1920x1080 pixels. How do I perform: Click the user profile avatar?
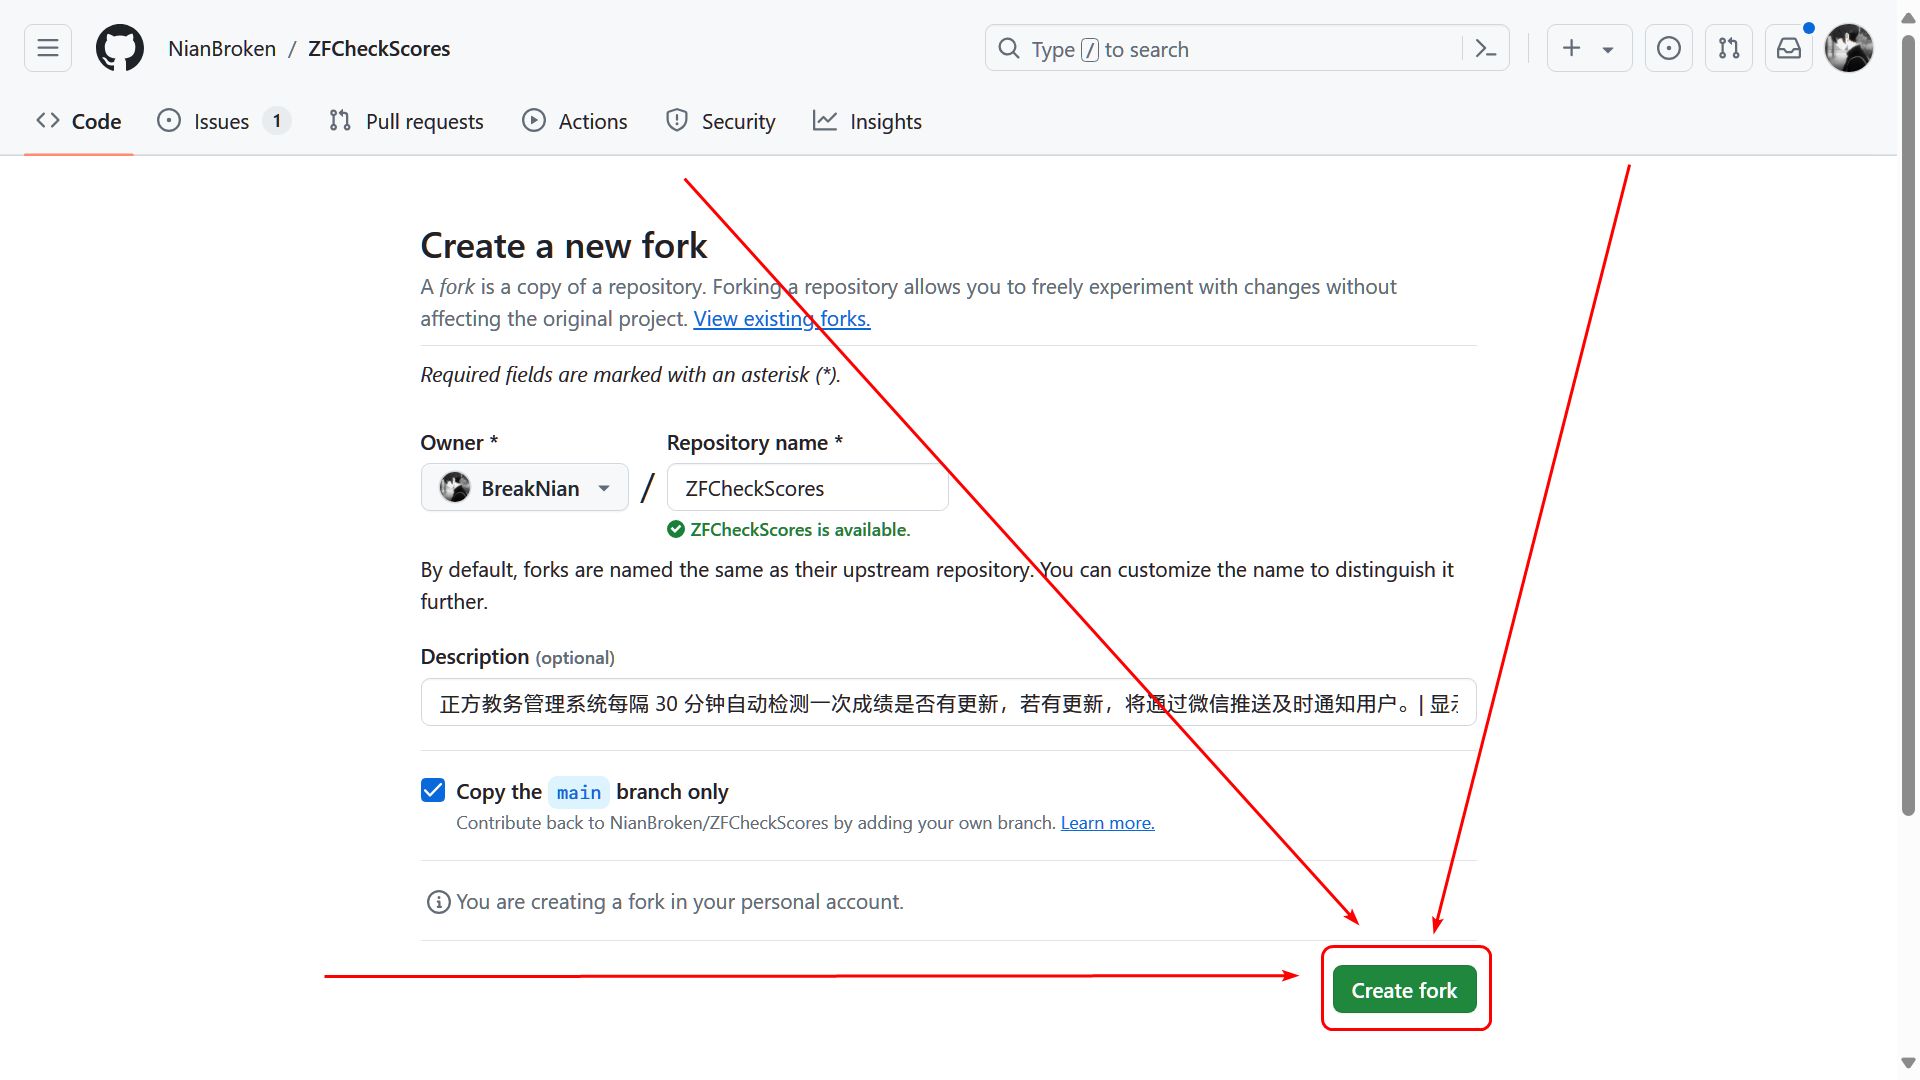tap(1848, 48)
